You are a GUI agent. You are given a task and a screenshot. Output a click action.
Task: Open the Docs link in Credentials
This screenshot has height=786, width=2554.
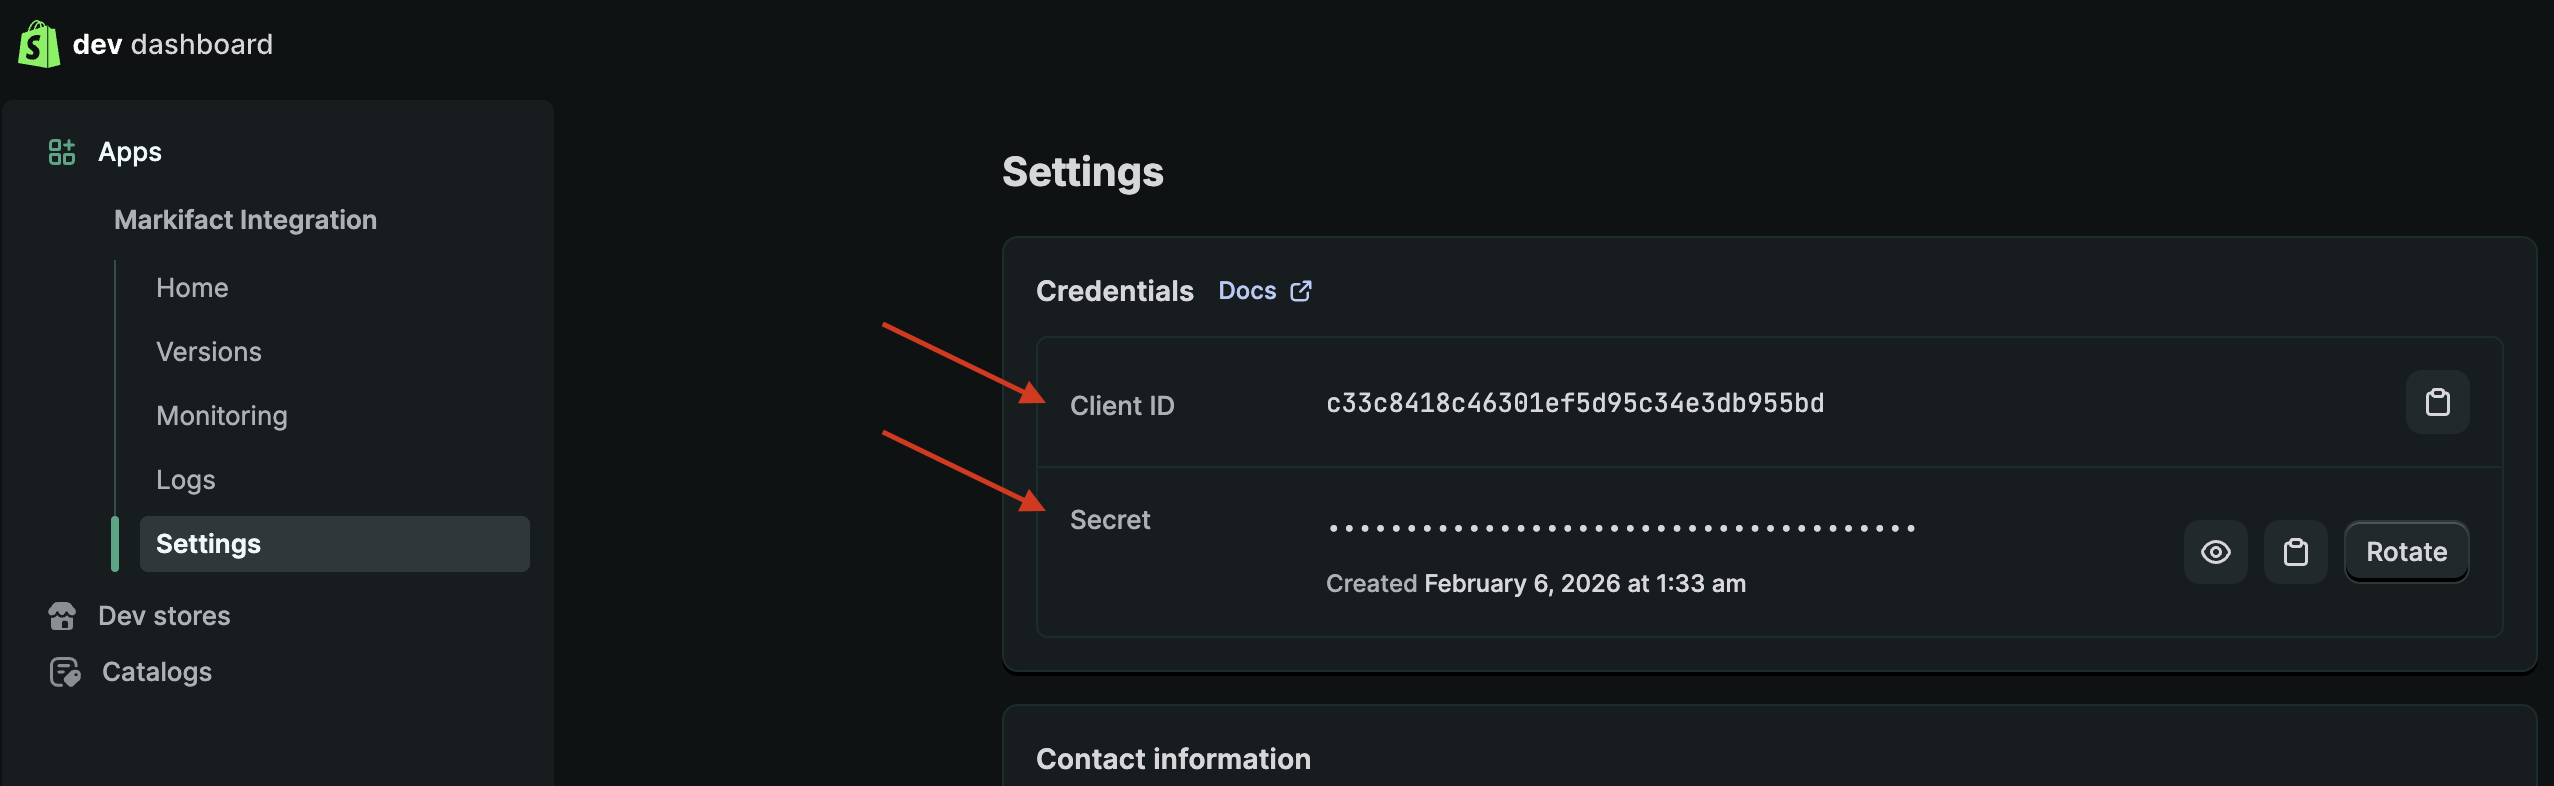click(x=1246, y=290)
